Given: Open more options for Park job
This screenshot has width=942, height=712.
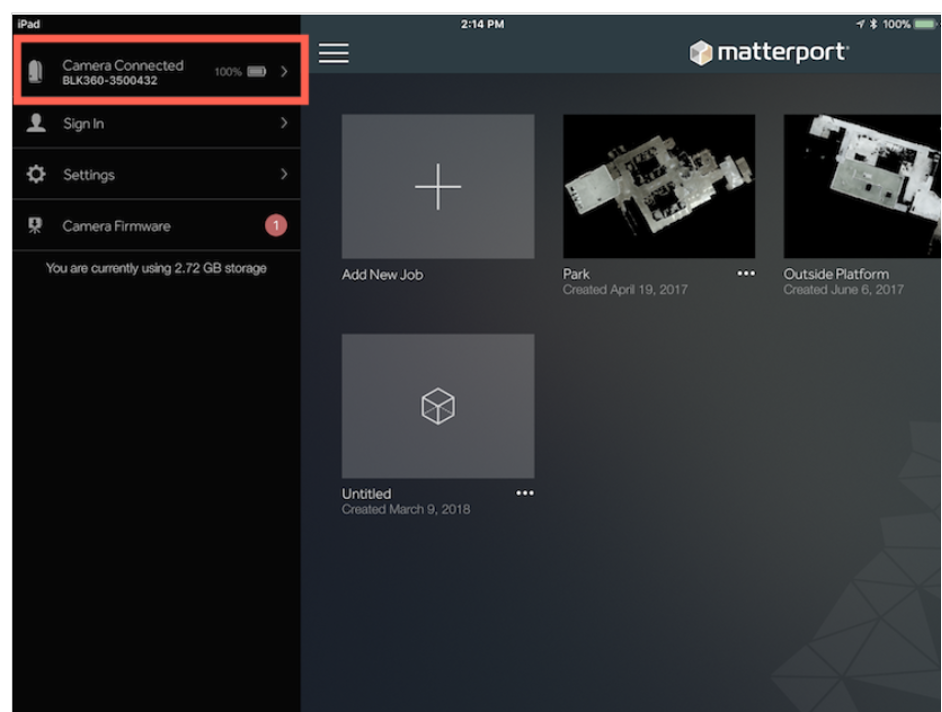Looking at the screenshot, I should 746,273.
